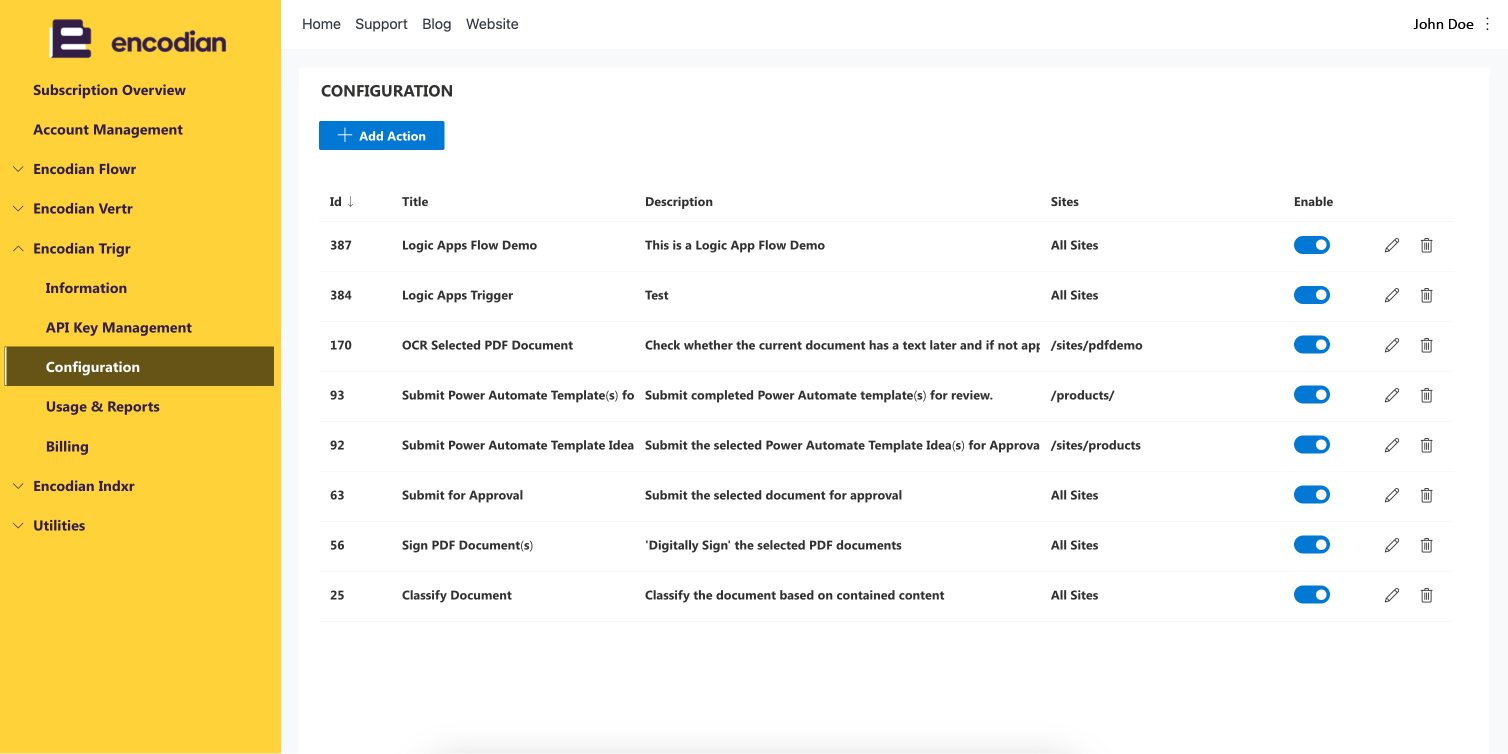This screenshot has width=1508, height=754.
Task: Click the 'Sign PDF Document(s)' title cell
Action: 467,545
